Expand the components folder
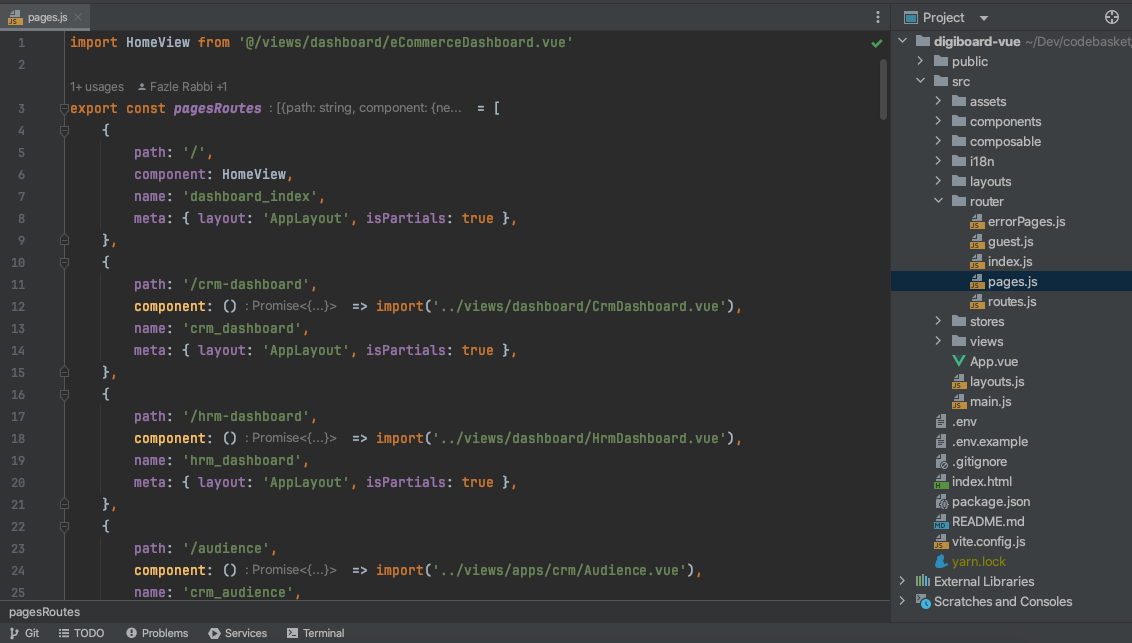 [x=938, y=121]
